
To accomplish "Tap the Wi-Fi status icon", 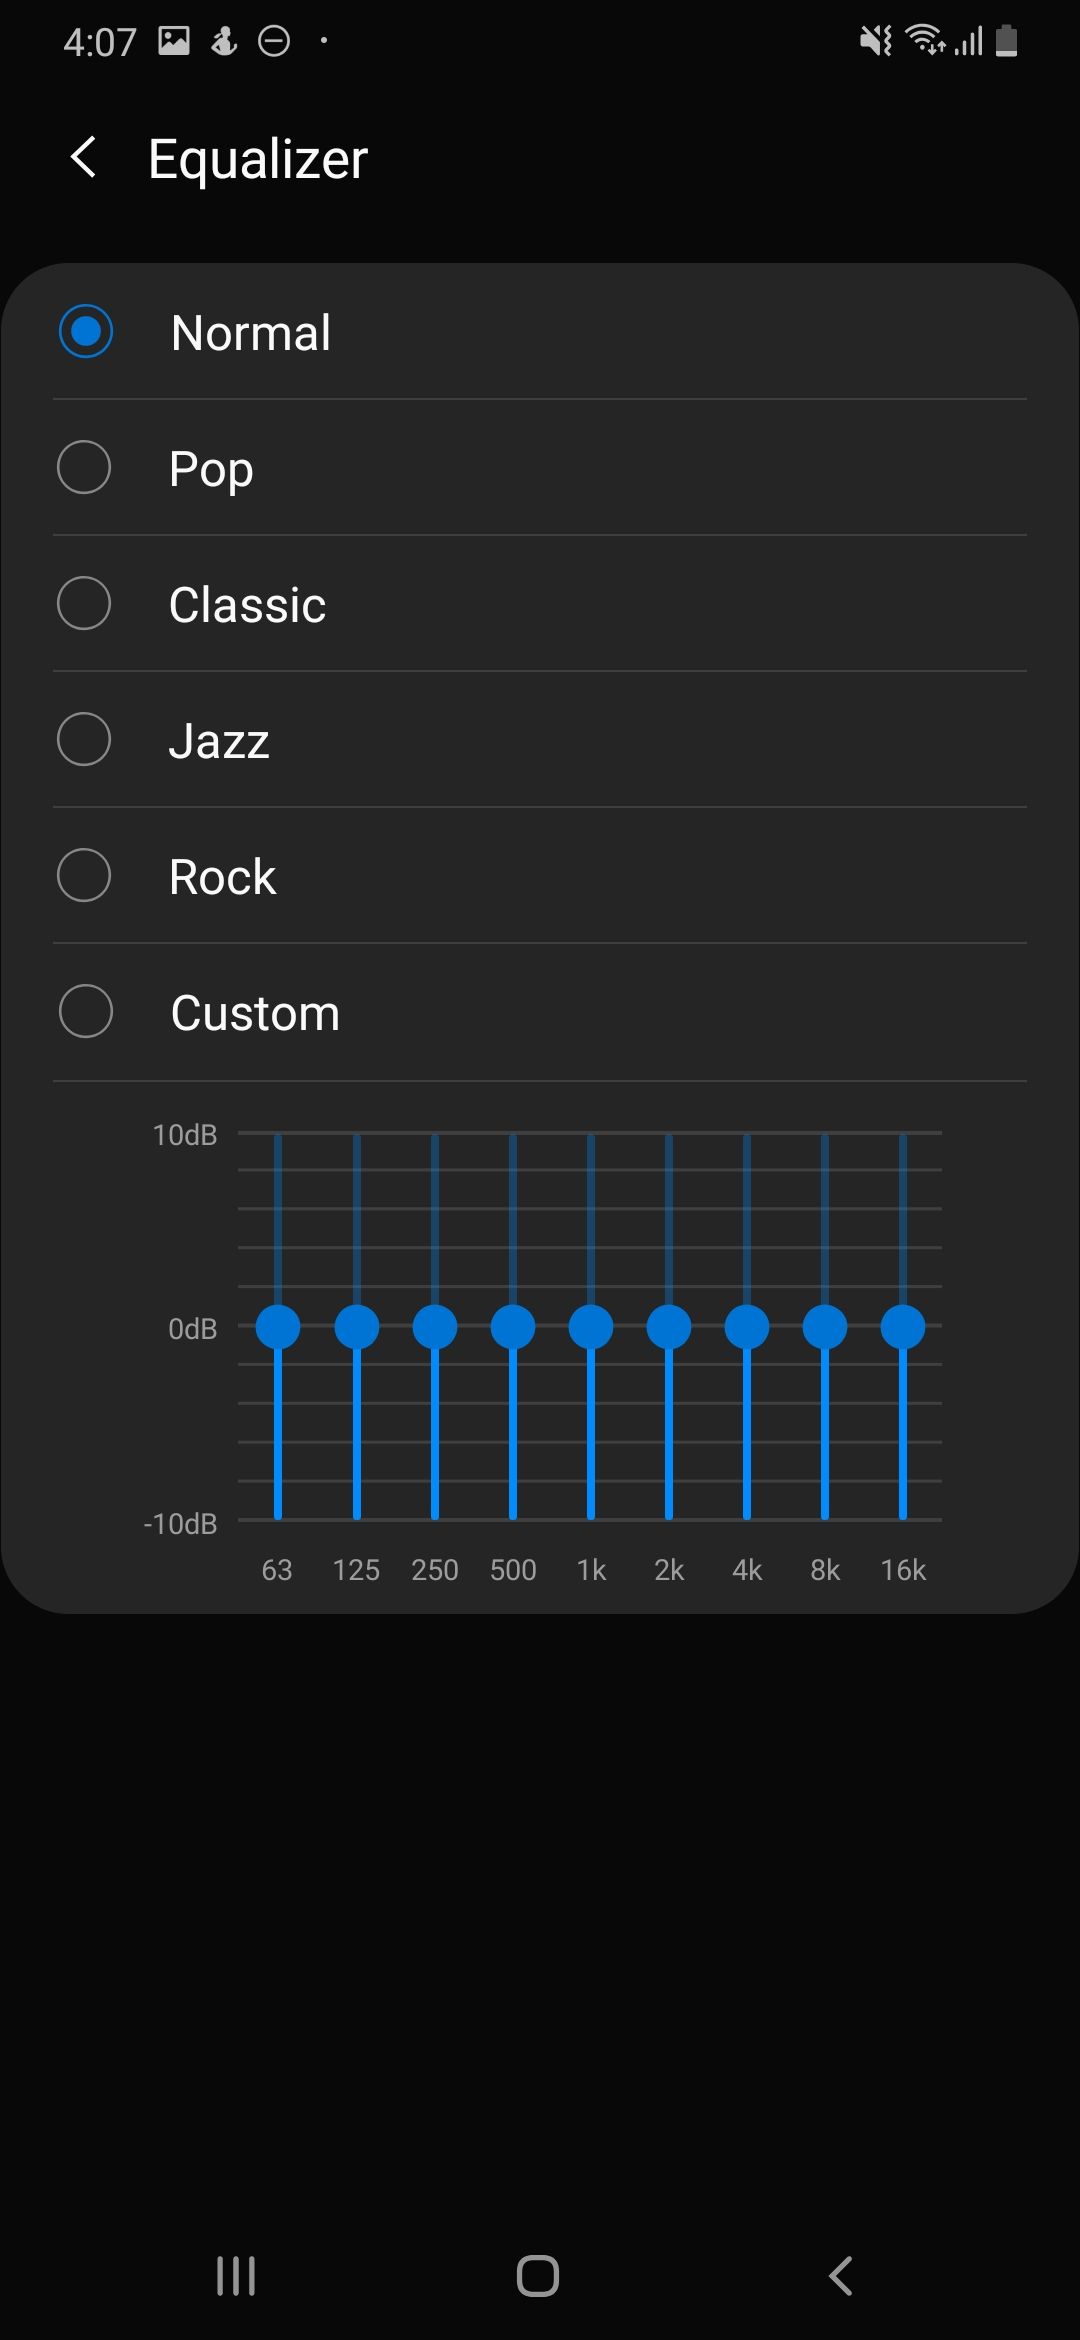I will pos(925,41).
